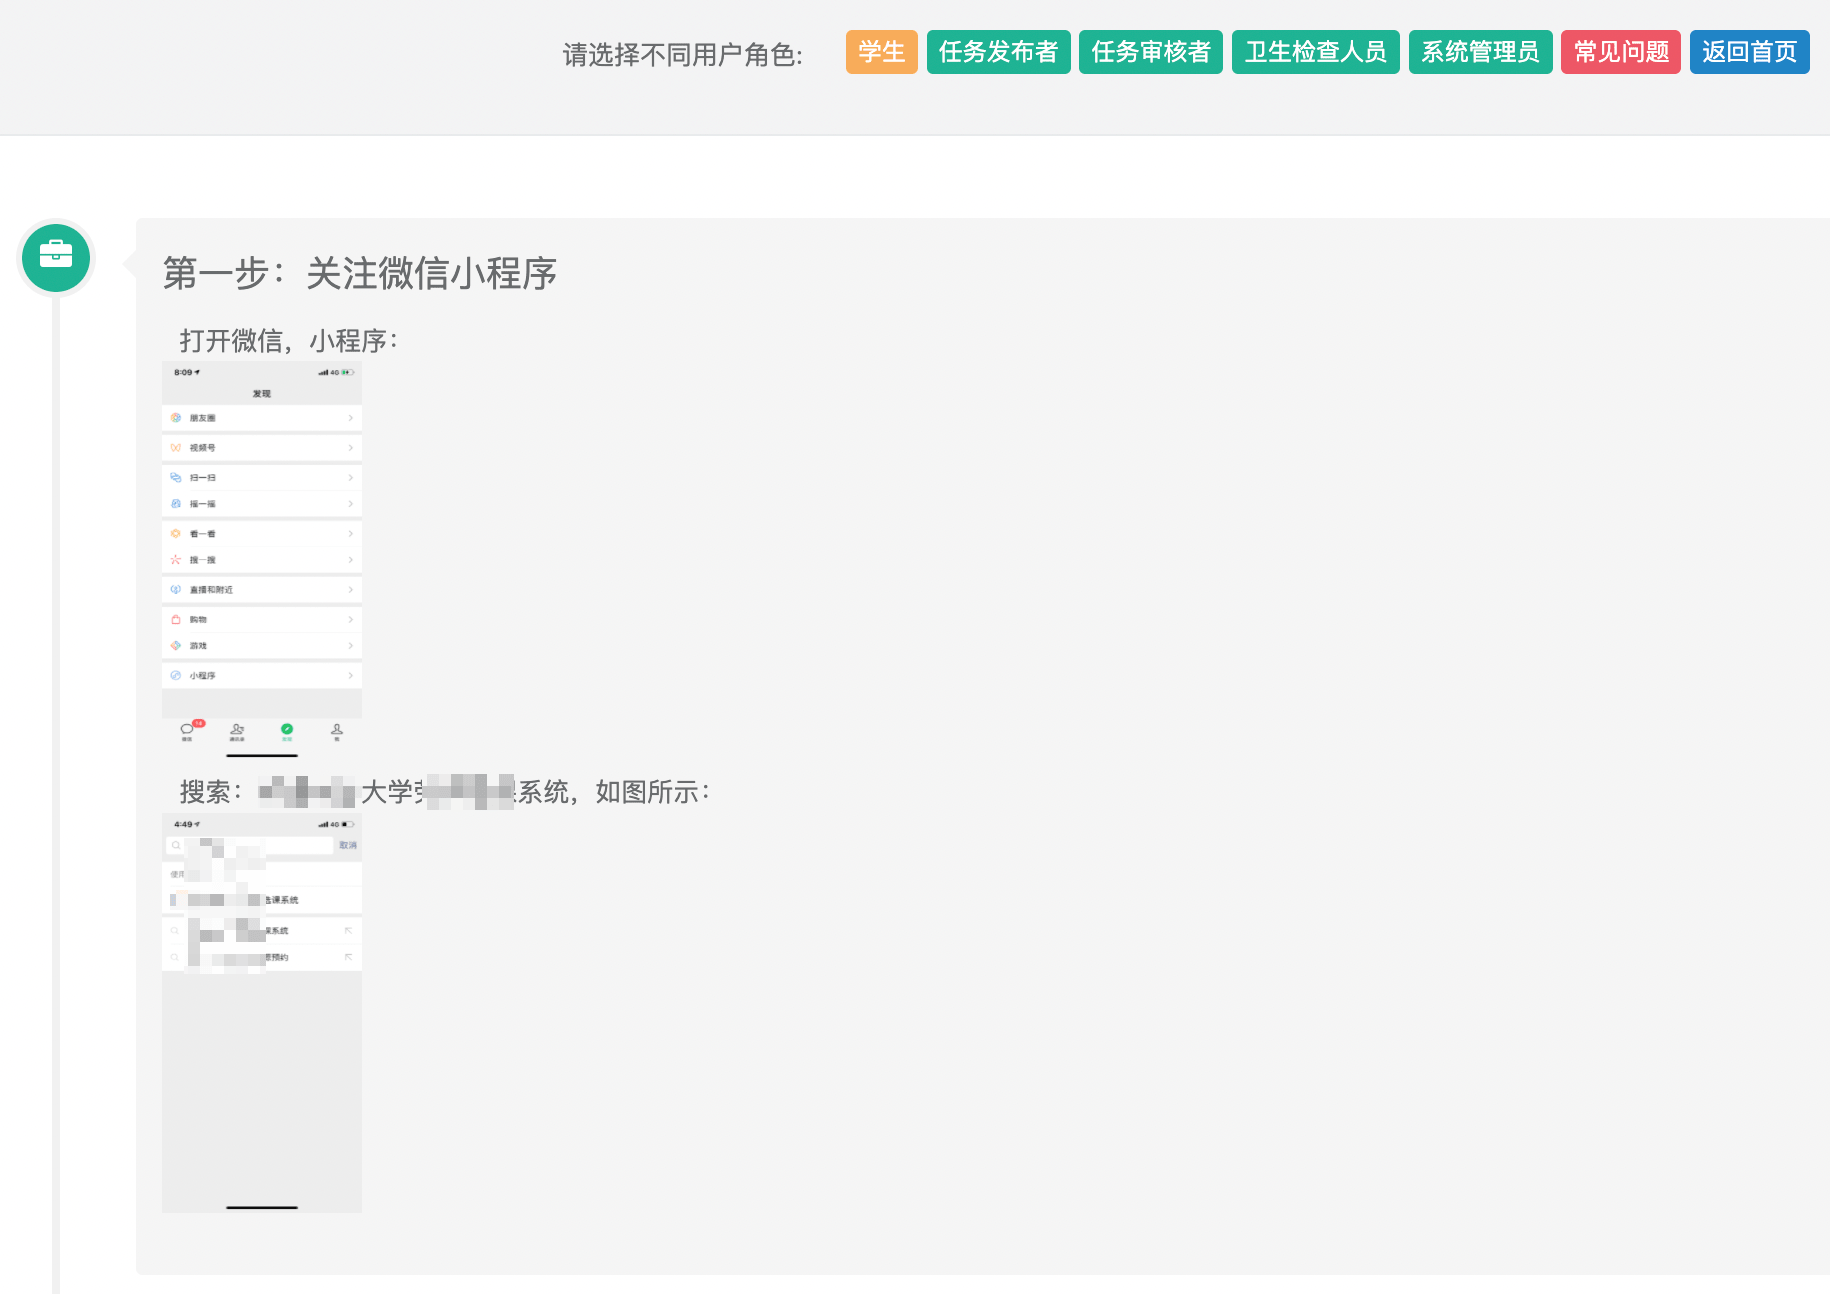Screen dimensions: 1830x1294
Task: Click the 取消 text in the search screenshot
Action: (347, 846)
